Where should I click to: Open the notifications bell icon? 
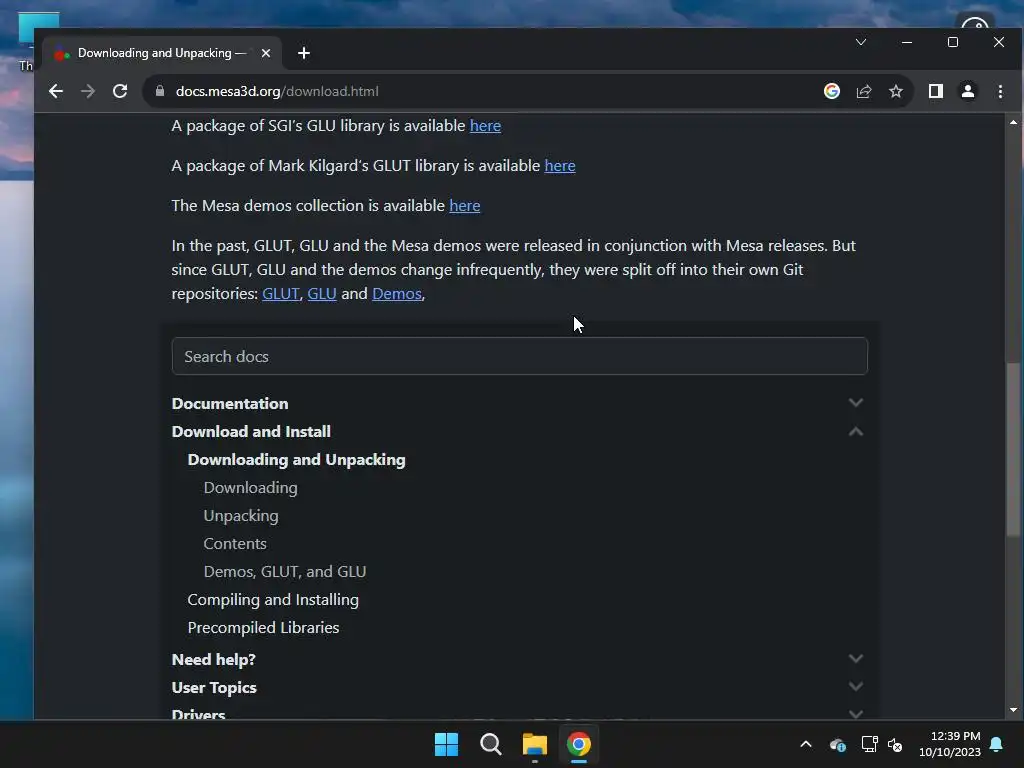[997, 744]
